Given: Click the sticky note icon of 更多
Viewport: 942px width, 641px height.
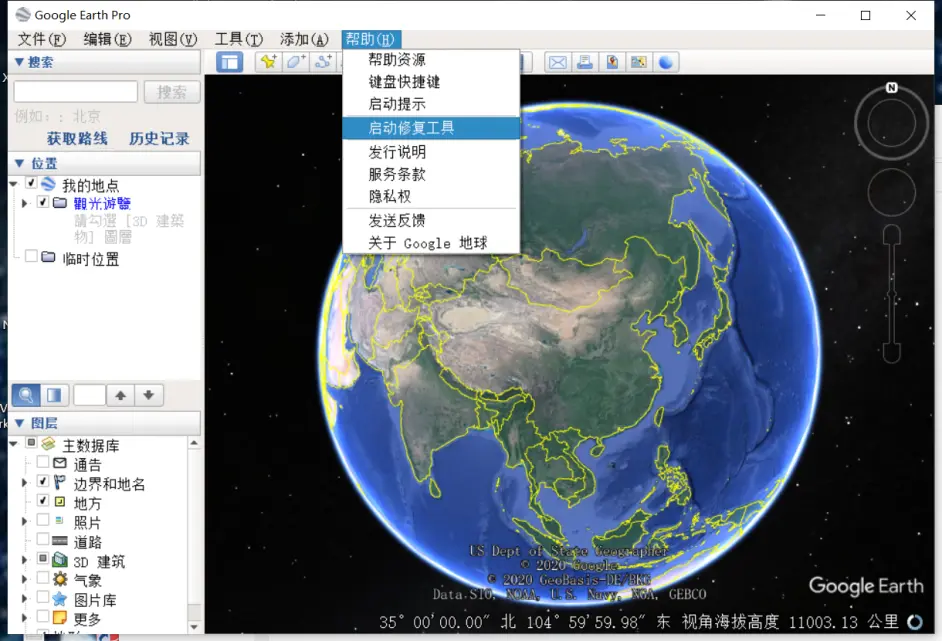Looking at the screenshot, I should click(59, 618).
